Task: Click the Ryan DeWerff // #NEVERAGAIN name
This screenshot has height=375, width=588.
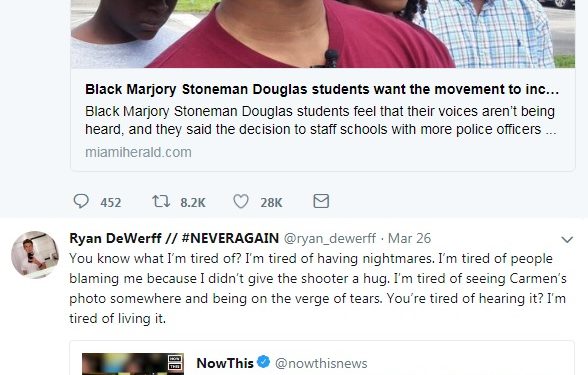Action: click(x=174, y=238)
